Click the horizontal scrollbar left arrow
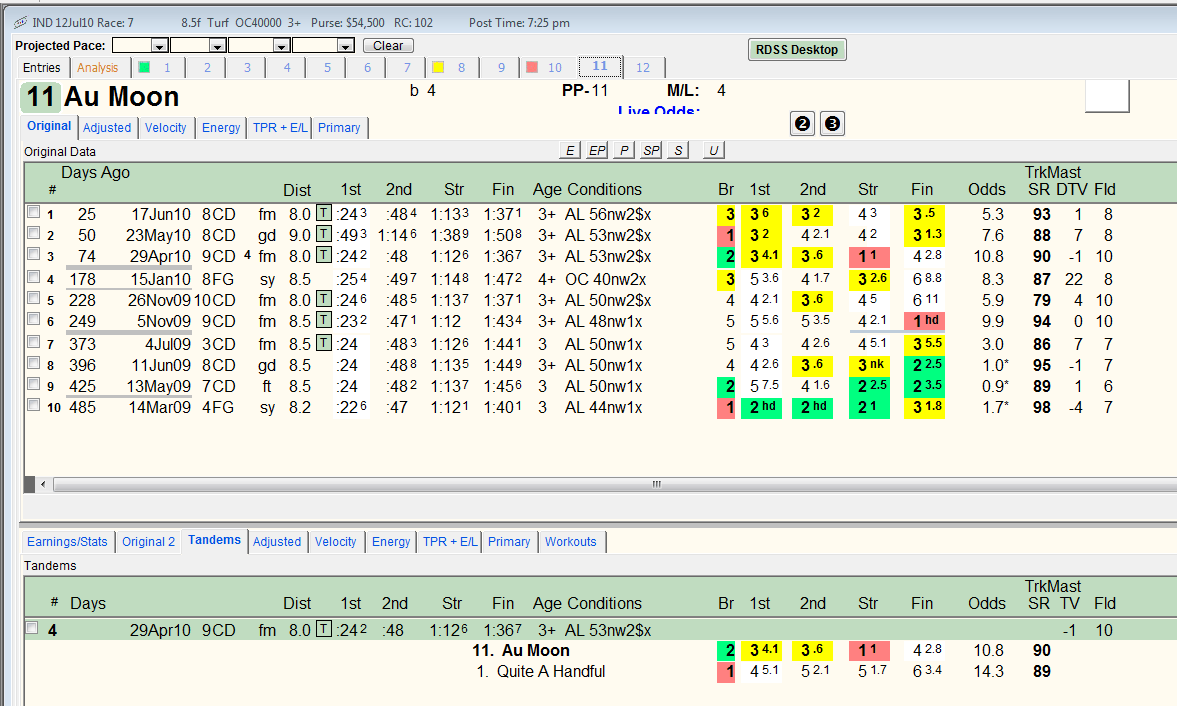Viewport: 1177px width, 706px height. point(44,485)
